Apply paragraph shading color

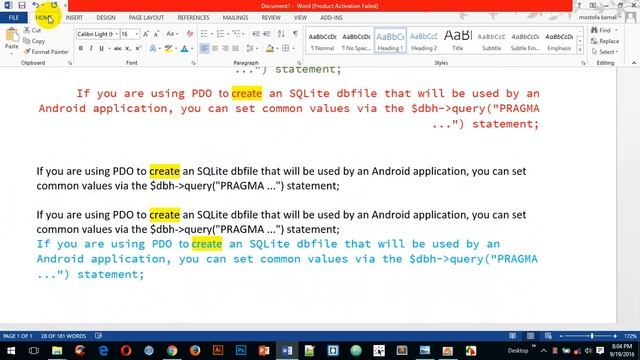coord(269,49)
